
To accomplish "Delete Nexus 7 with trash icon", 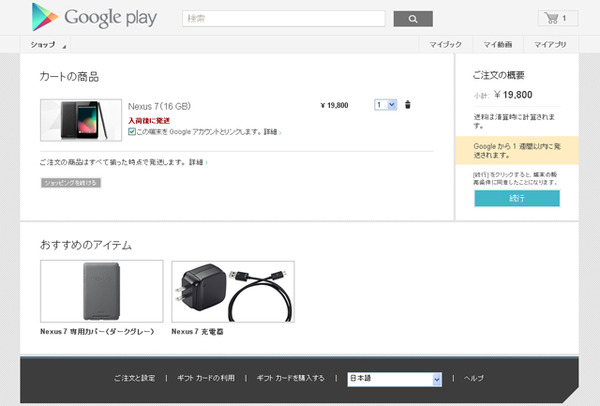I will pyautogui.click(x=408, y=104).
